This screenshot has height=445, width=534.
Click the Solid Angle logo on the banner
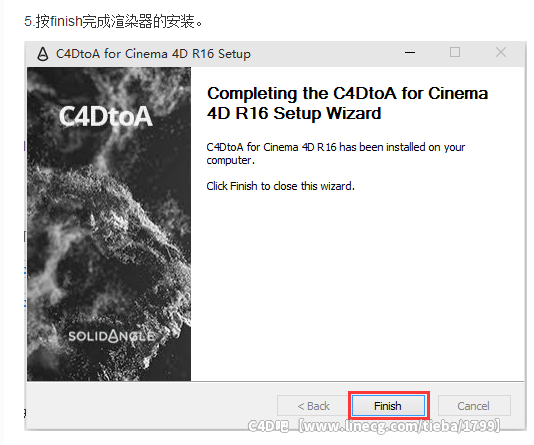click(112, 336)
